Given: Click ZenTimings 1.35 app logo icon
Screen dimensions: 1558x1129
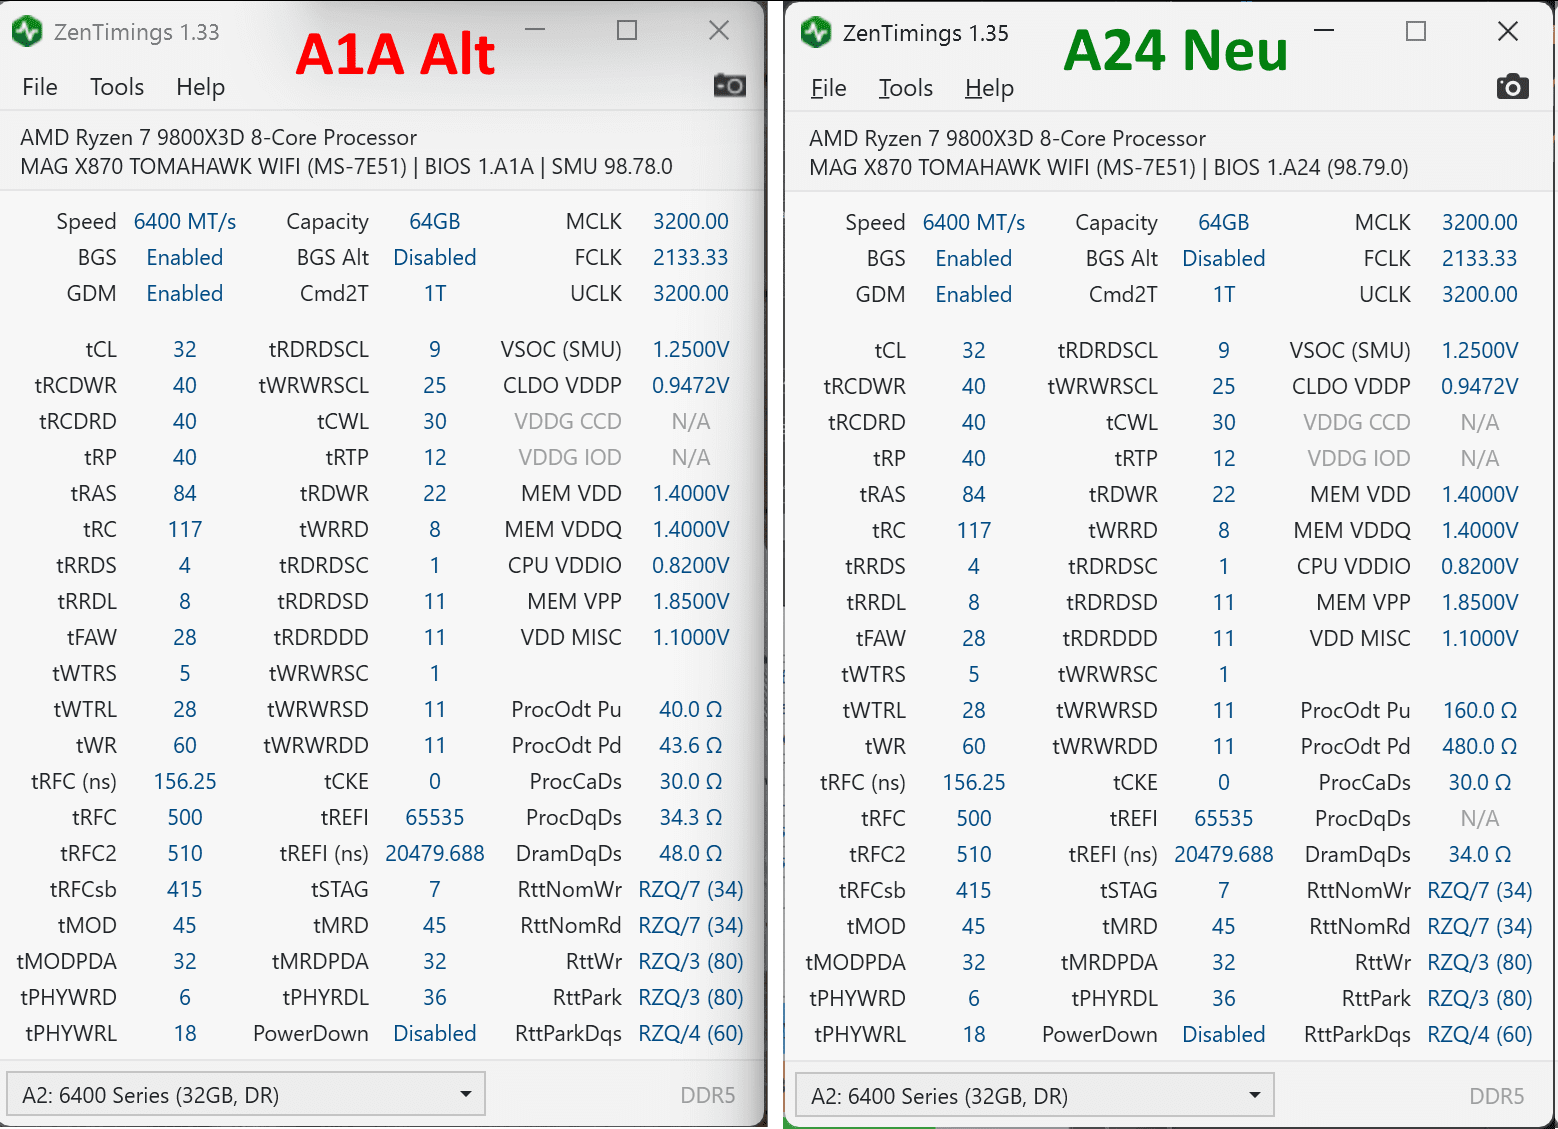Looking at the screenshot, I should coord(816,33).
